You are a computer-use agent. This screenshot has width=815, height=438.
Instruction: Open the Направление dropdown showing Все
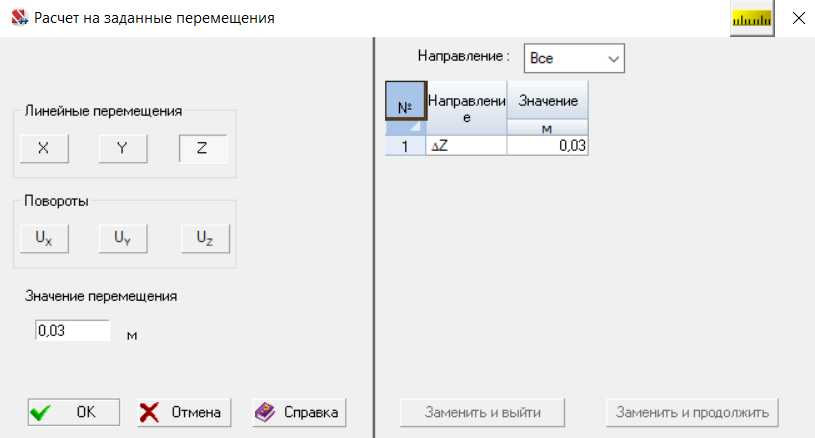(x=574, y=58)
